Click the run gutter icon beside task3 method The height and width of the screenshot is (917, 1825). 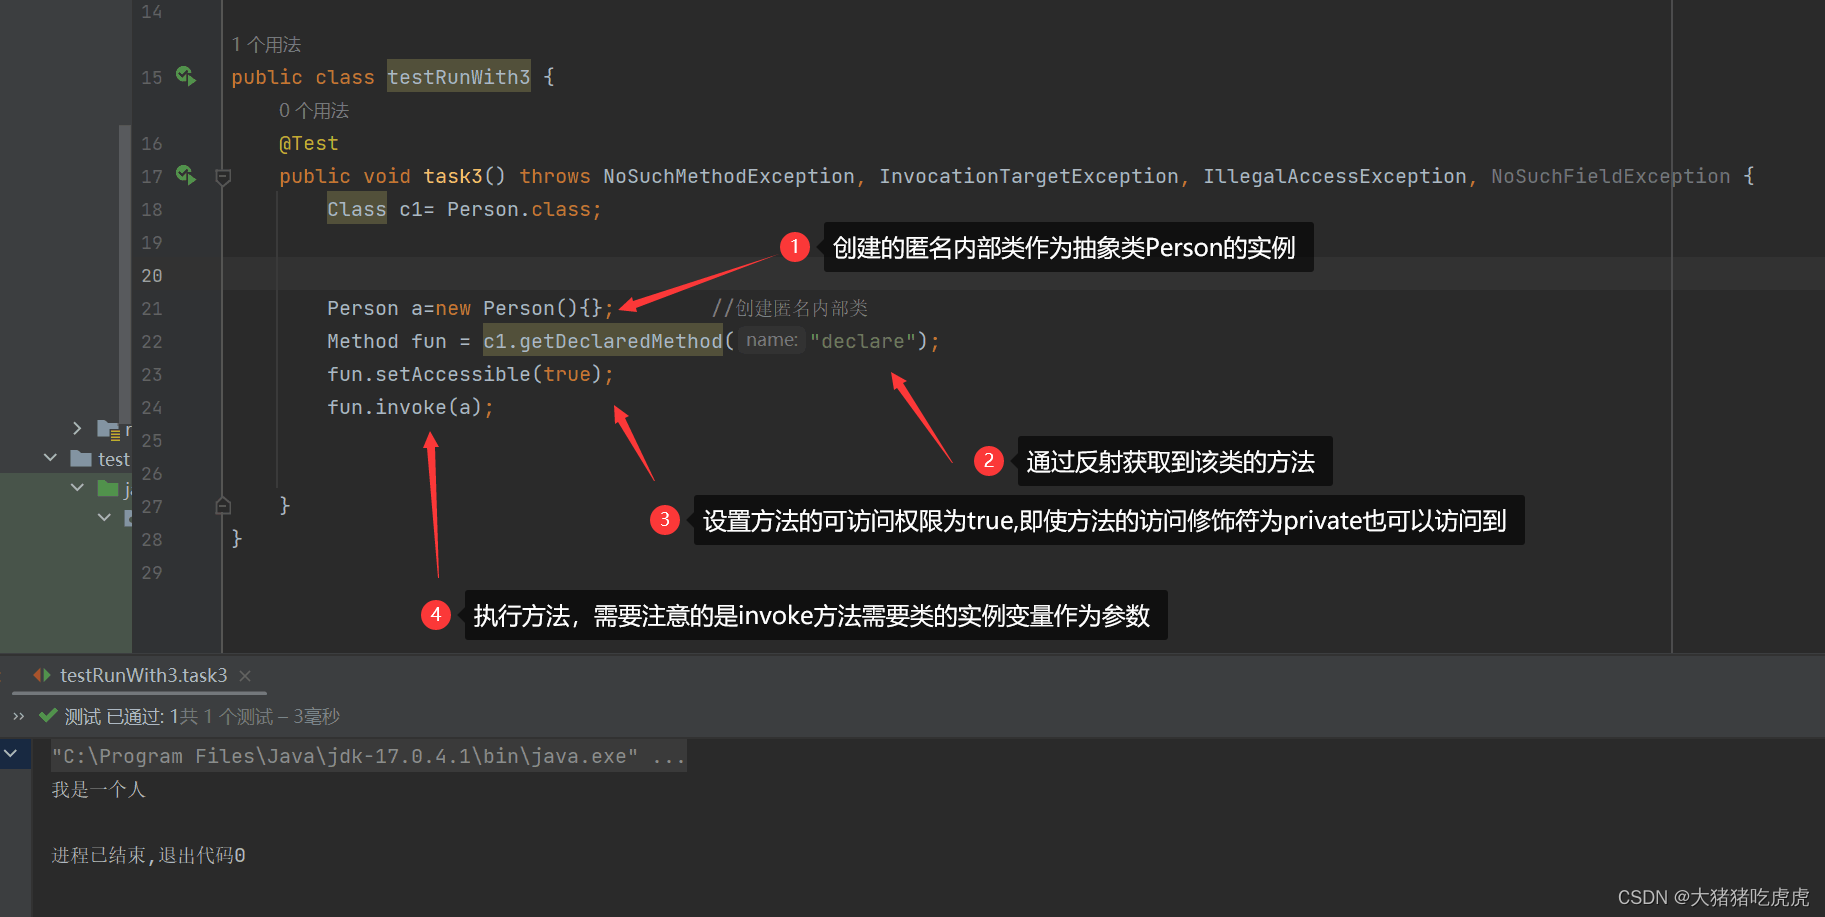(x=186, y=175)
